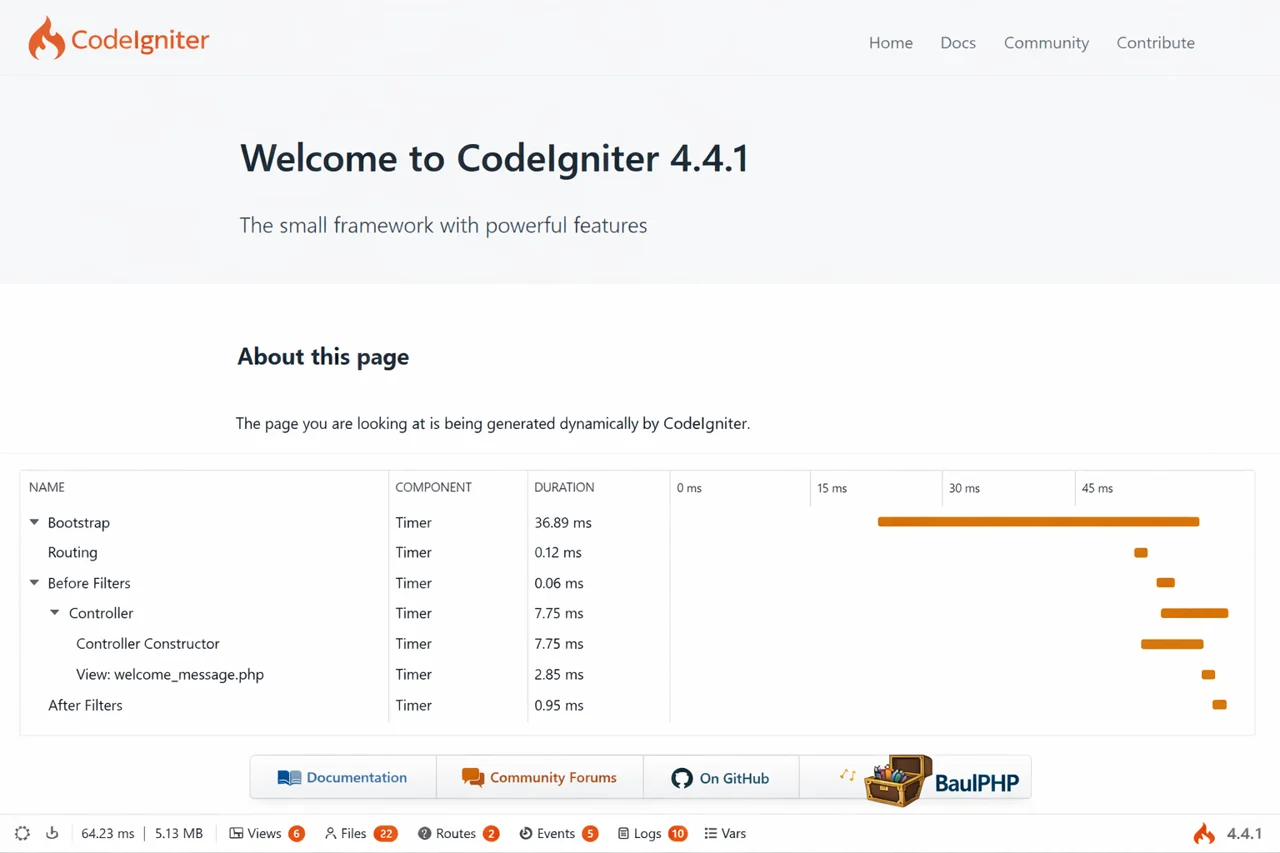The width and height of the screenshot is (1280, 853).
Task: Click the Views count badge 6
Action: (296, 833)
